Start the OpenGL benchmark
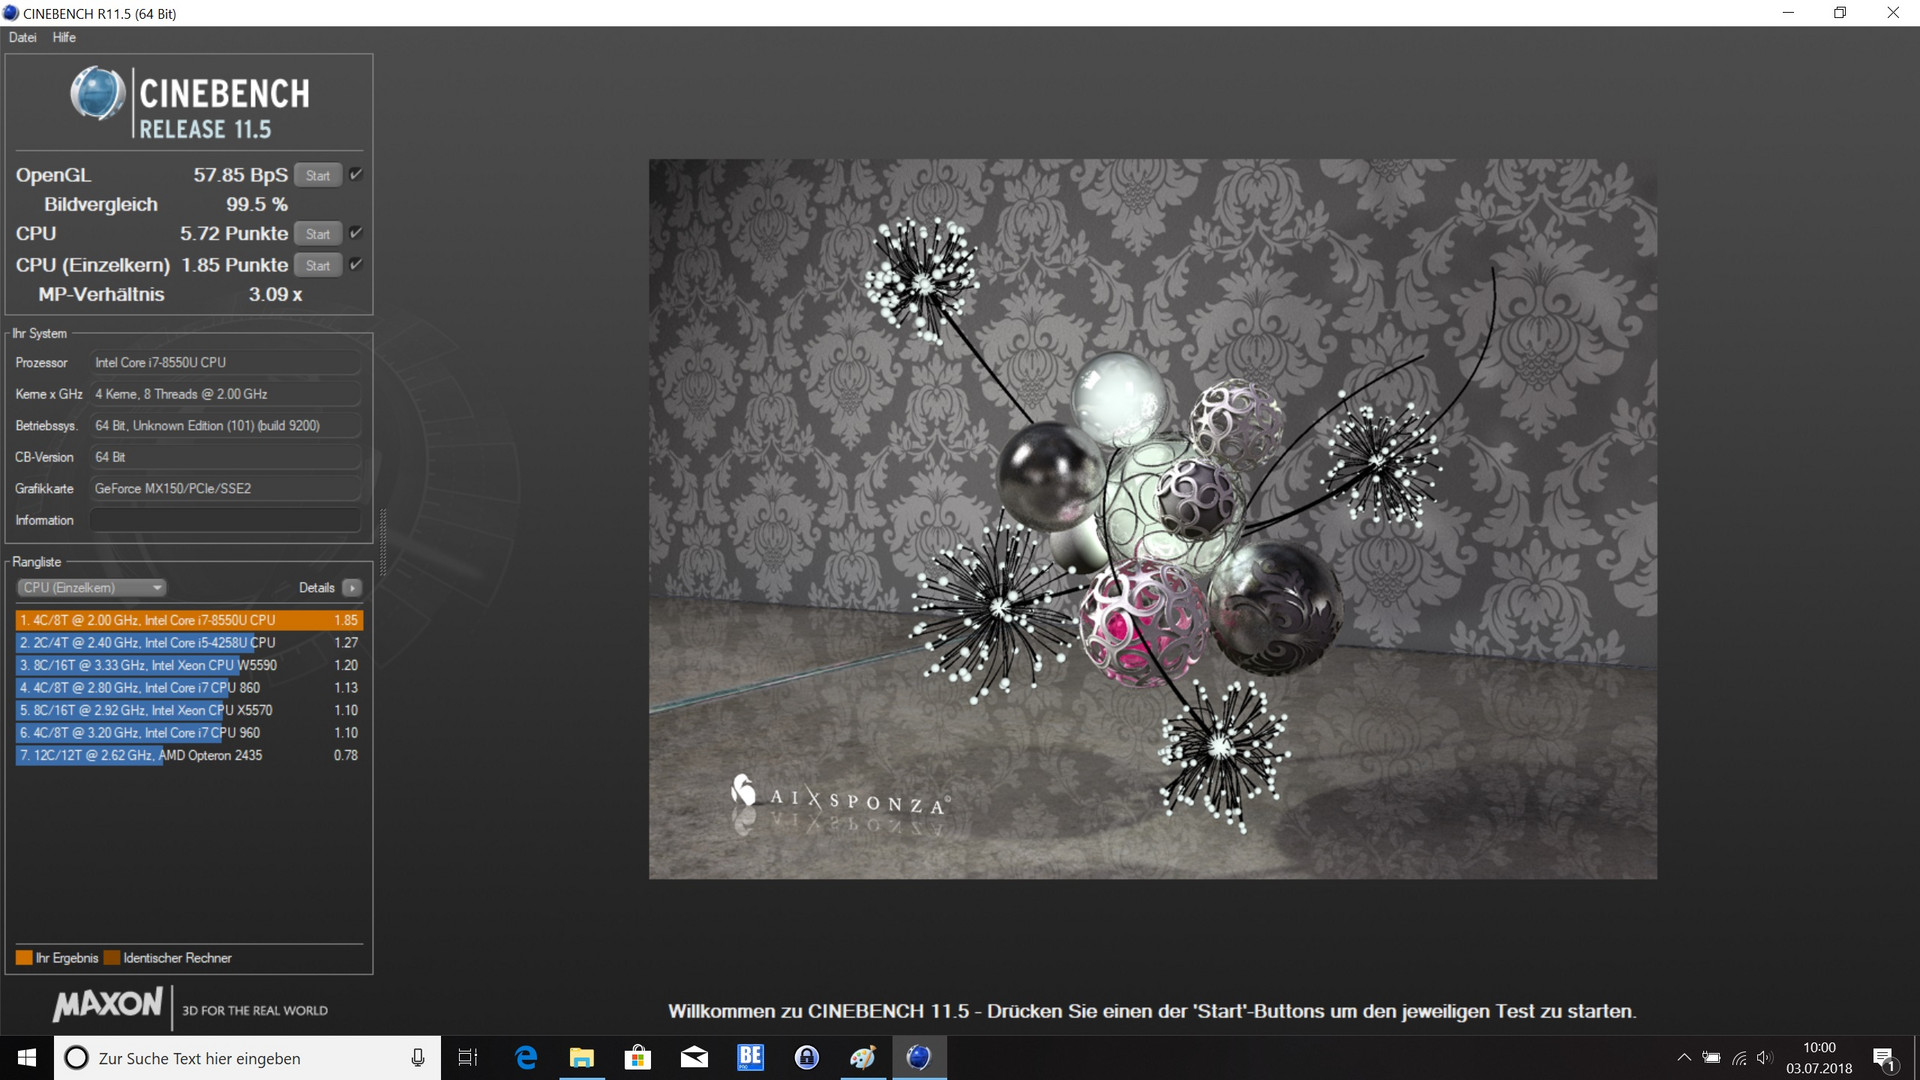This screenshot has width=1920, height=1080. point(318,176)
